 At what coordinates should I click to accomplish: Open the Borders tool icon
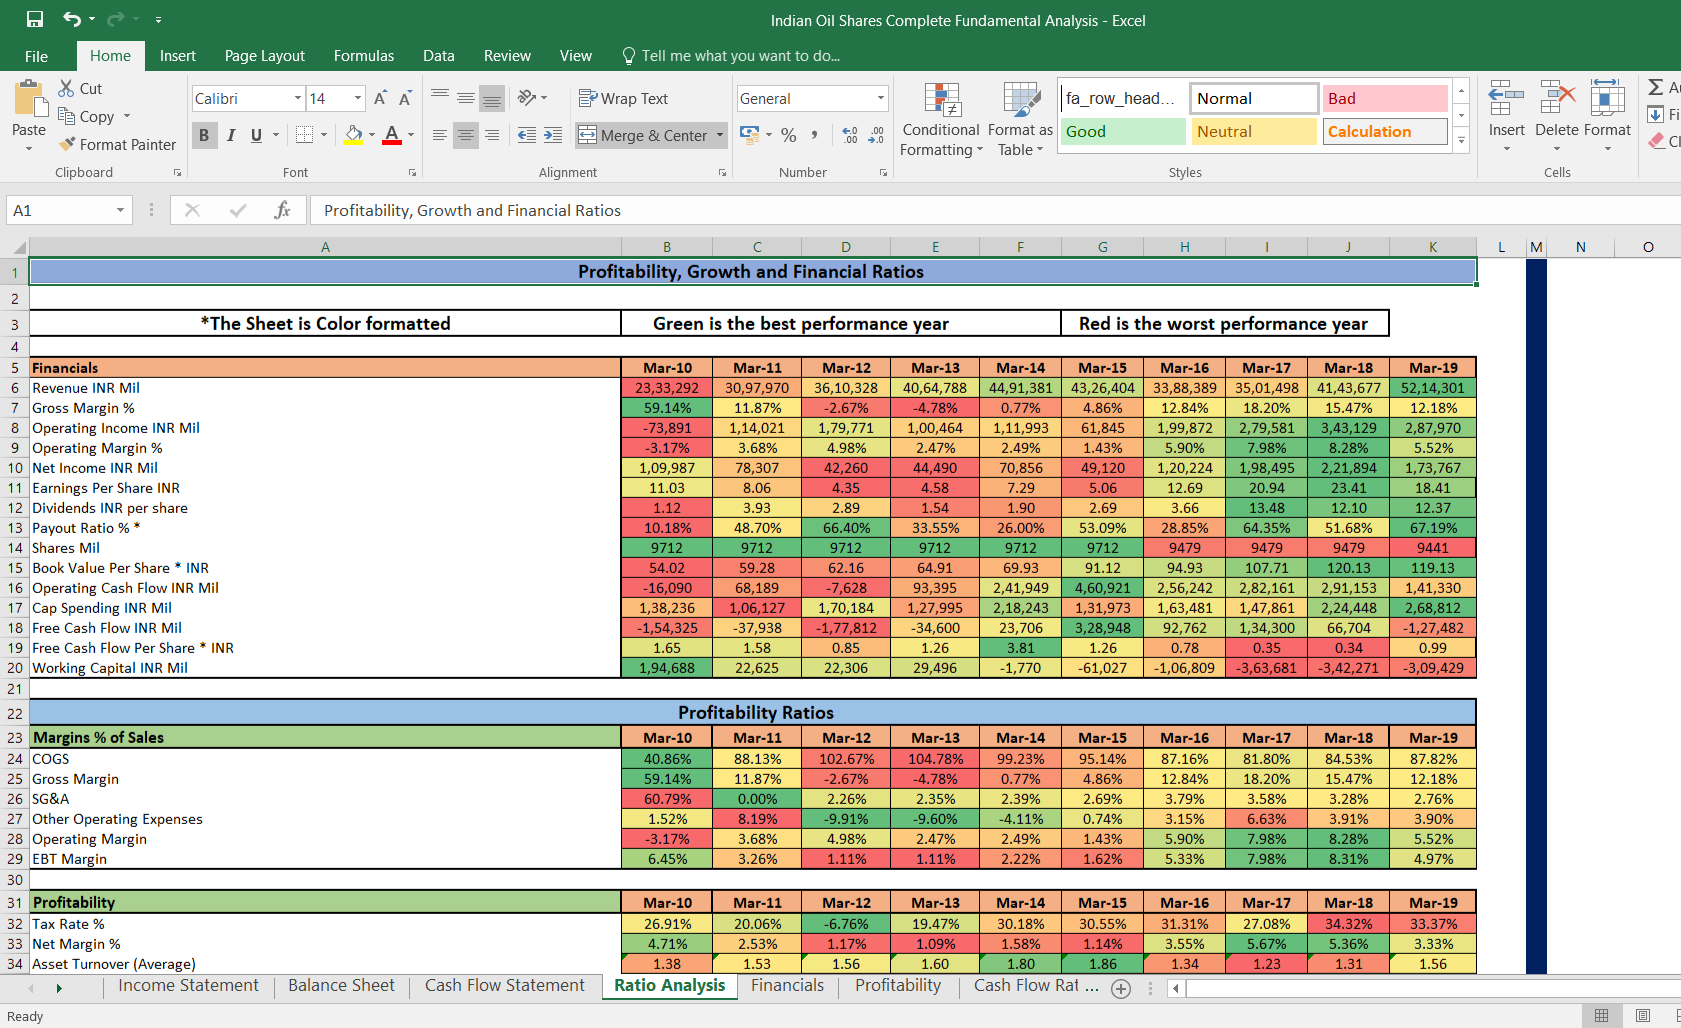(305, 135)
